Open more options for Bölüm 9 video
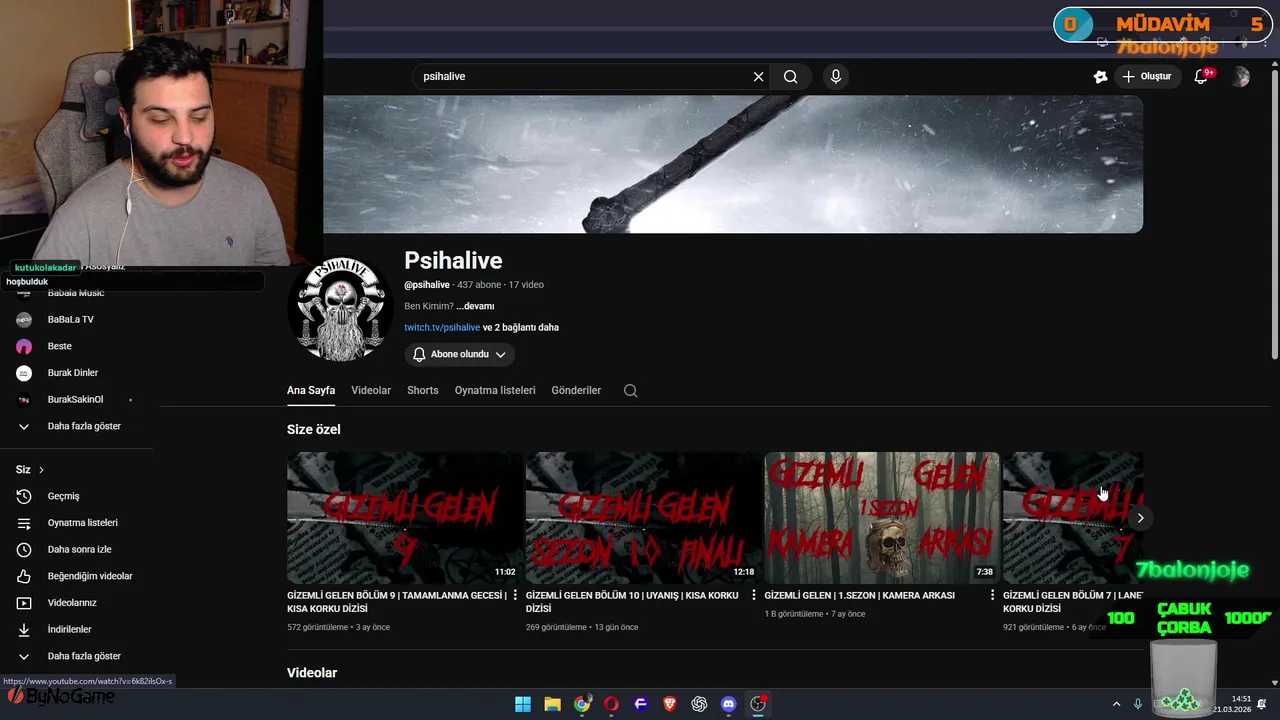The image size is (1280, 720). (515, 595)
